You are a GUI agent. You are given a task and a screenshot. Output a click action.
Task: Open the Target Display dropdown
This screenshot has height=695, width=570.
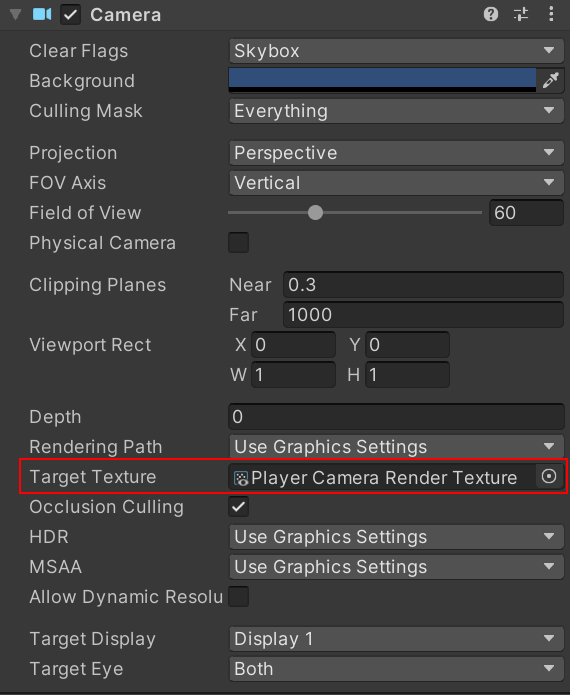click(x=396, y=639)
